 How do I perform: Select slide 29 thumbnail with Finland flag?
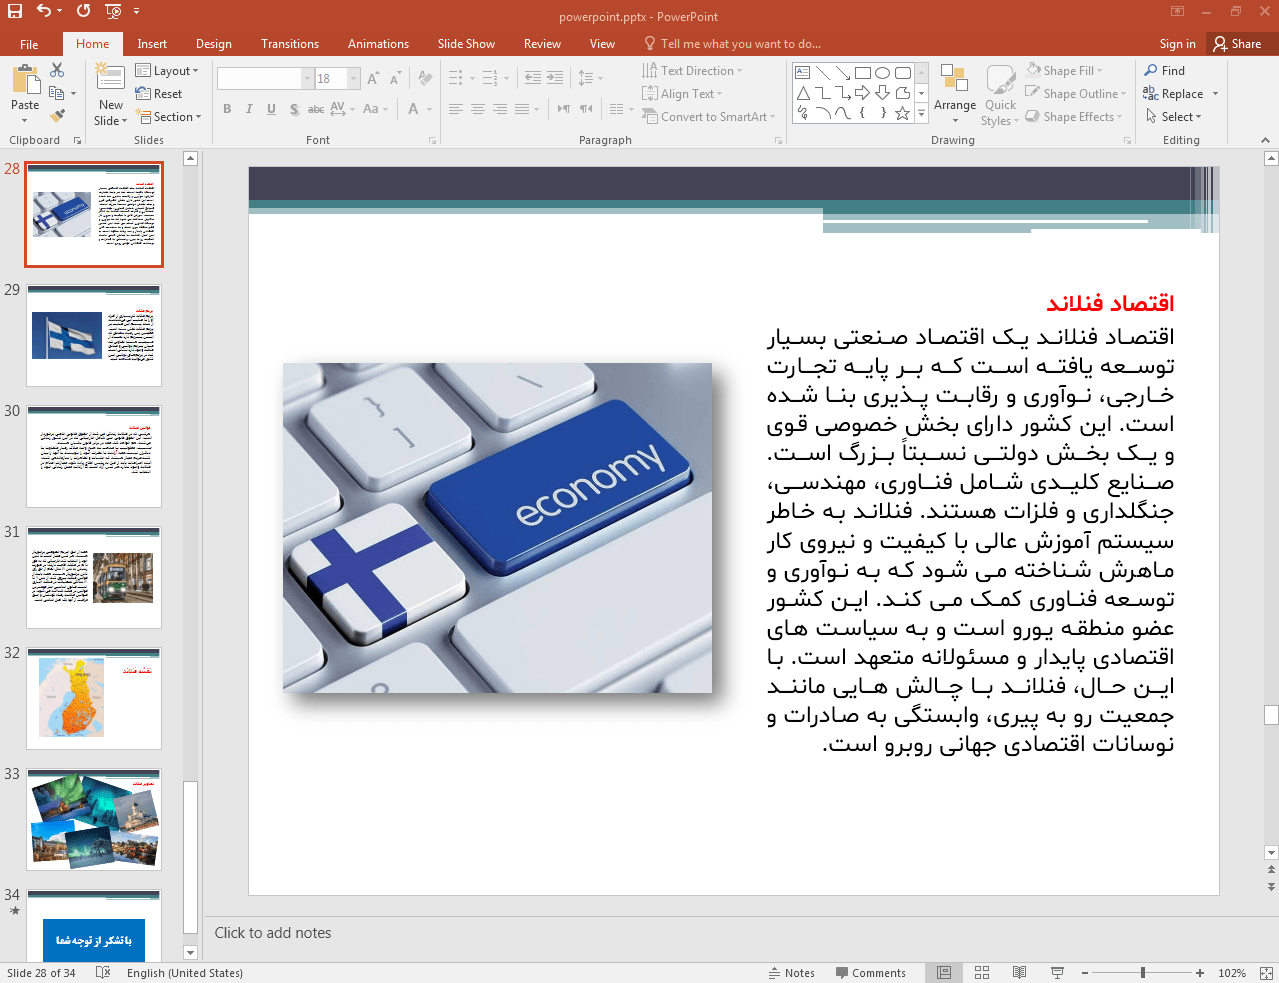94,335
